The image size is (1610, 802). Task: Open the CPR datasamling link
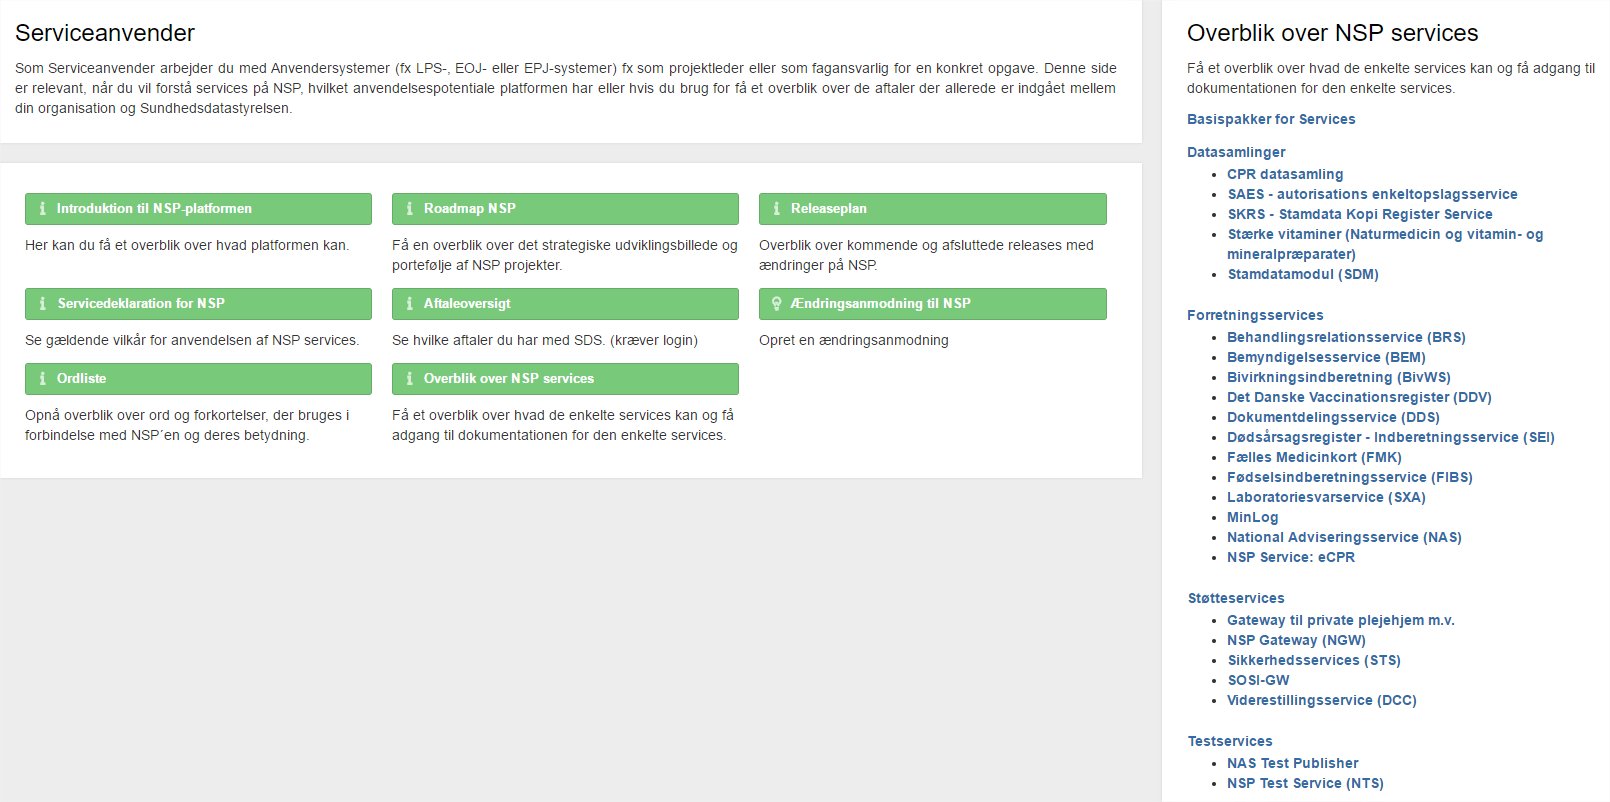point(1285,174)
